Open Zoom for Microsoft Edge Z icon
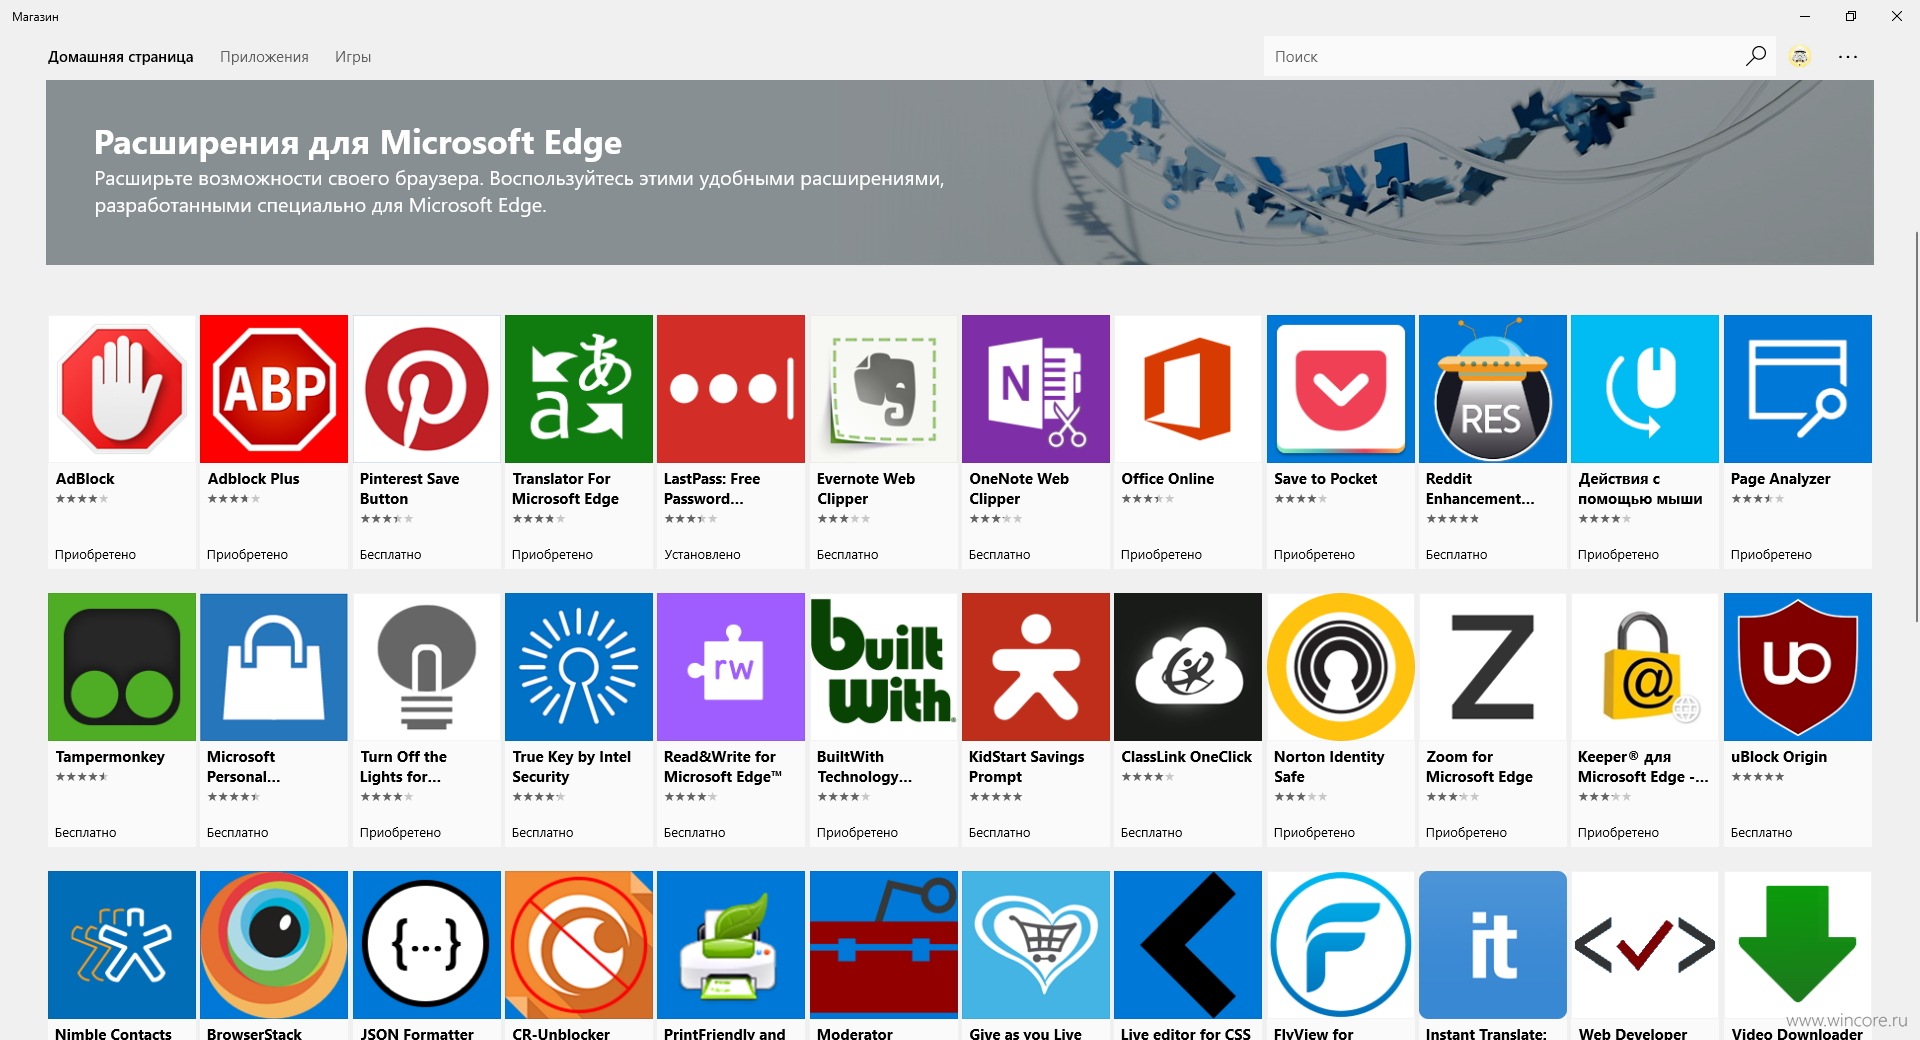Screen dimensions: 1920x1040 1493,667
